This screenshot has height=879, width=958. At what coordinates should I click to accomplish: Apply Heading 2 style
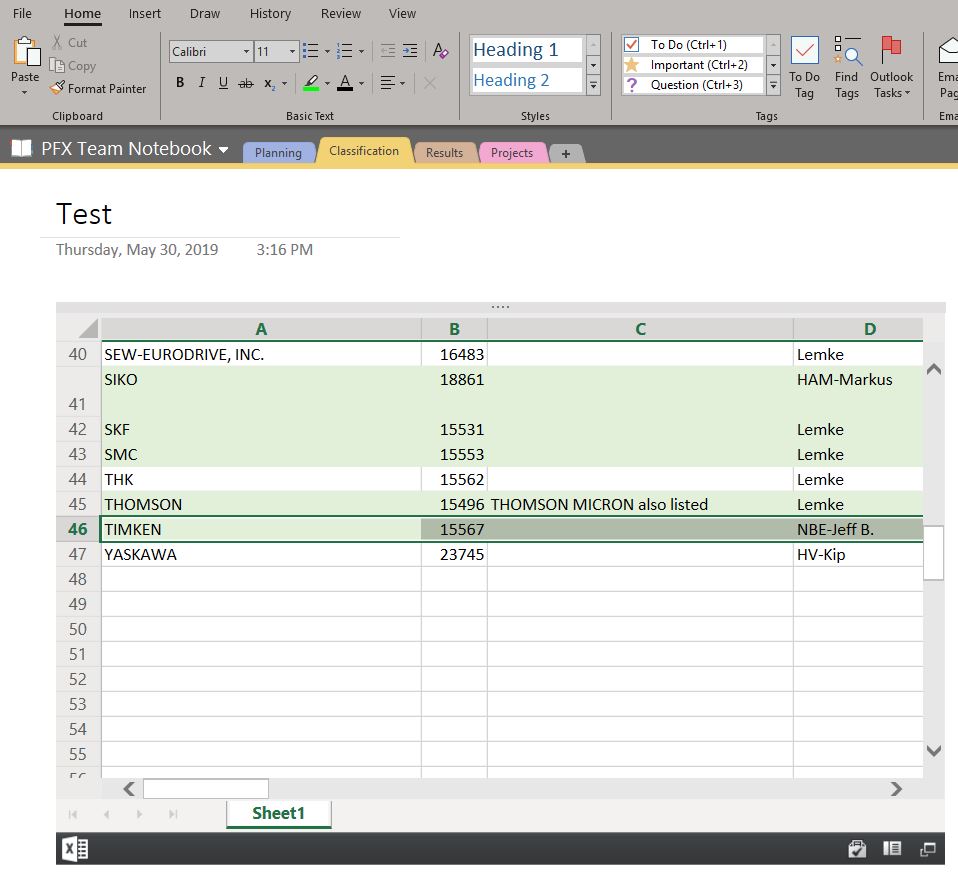[x=527, y=80]
